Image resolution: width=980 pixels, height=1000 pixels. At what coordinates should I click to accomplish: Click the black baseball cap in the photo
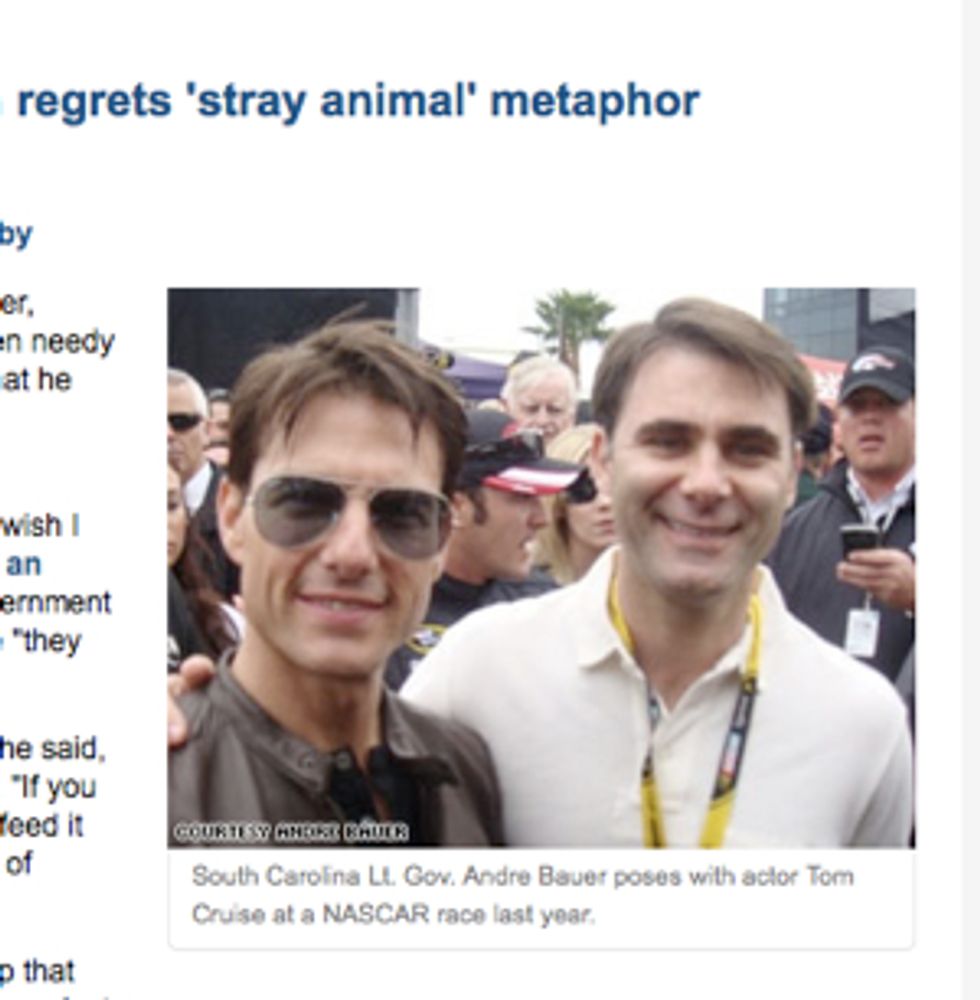(x=877, y=374)
